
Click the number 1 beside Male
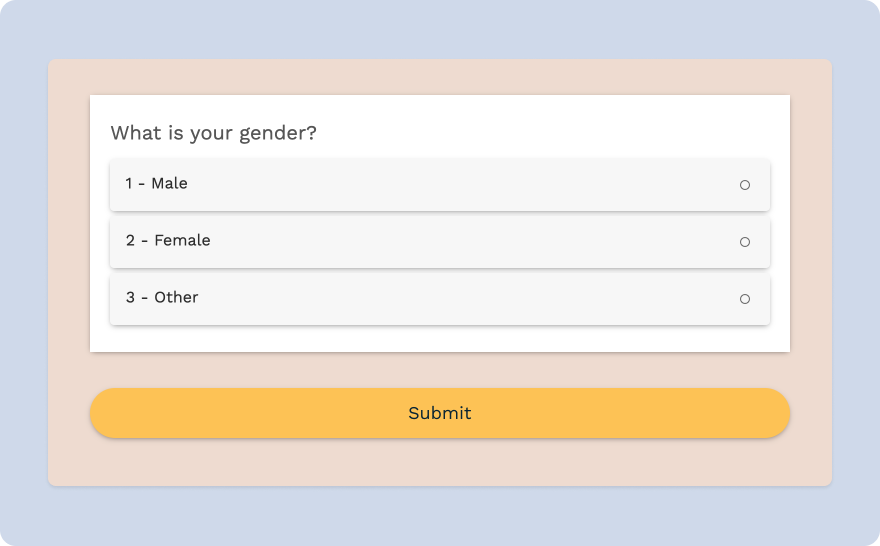pyautogui.click(x=129, y=183)
